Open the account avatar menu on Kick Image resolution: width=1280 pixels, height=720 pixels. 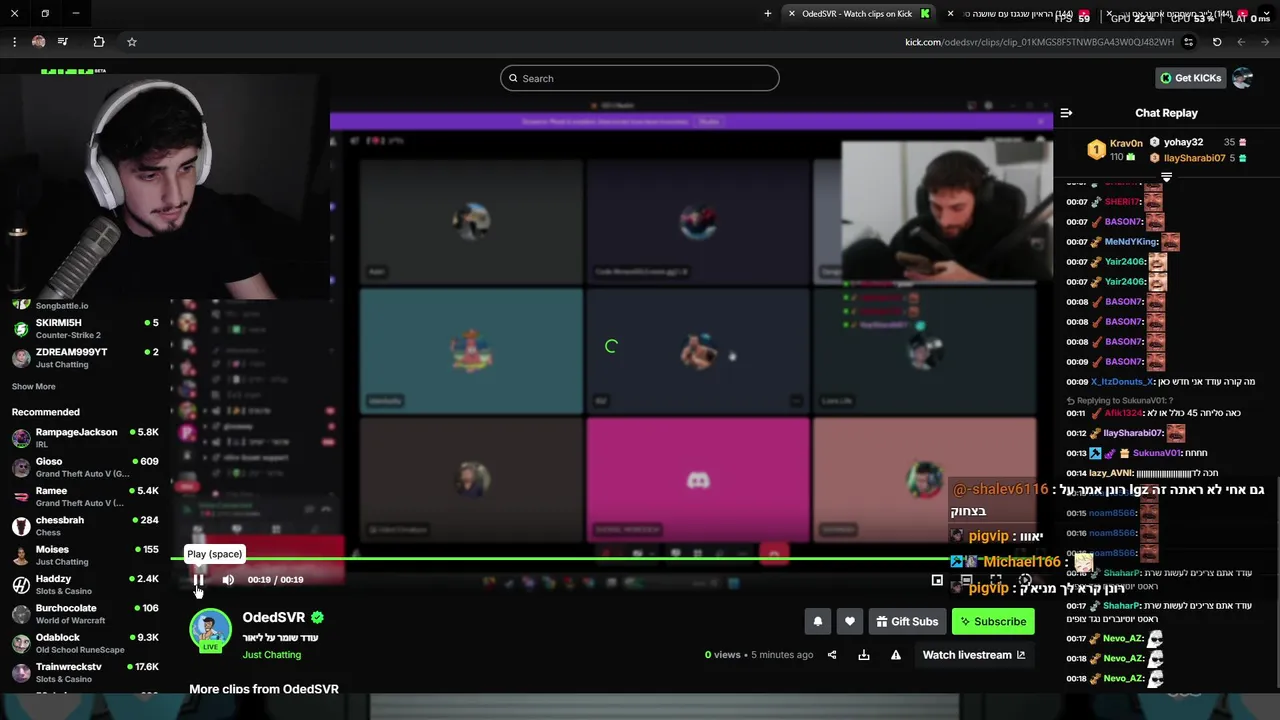tap(1242, 78)
